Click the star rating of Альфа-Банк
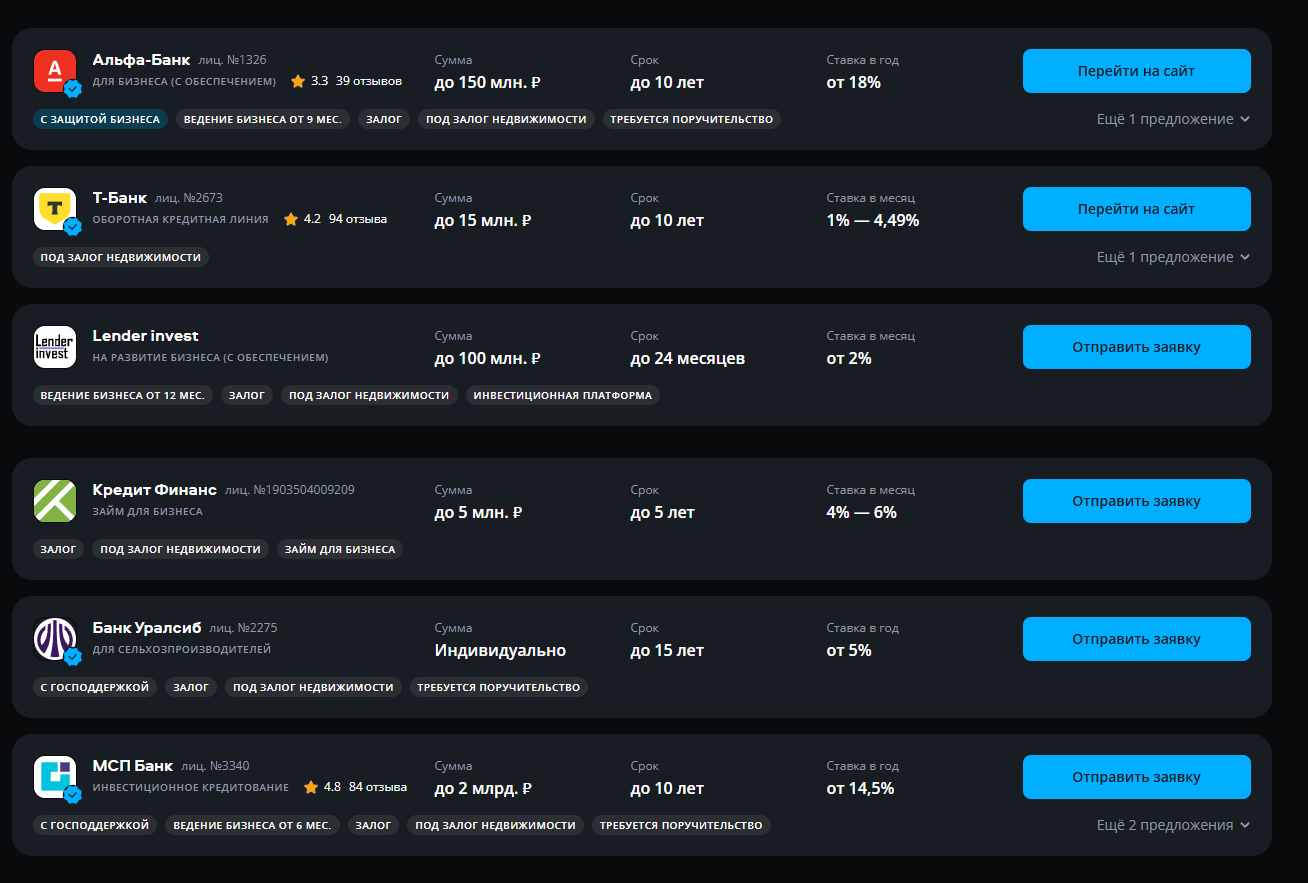This screenshot has width=1308, height=883. [x=310, y=81]
